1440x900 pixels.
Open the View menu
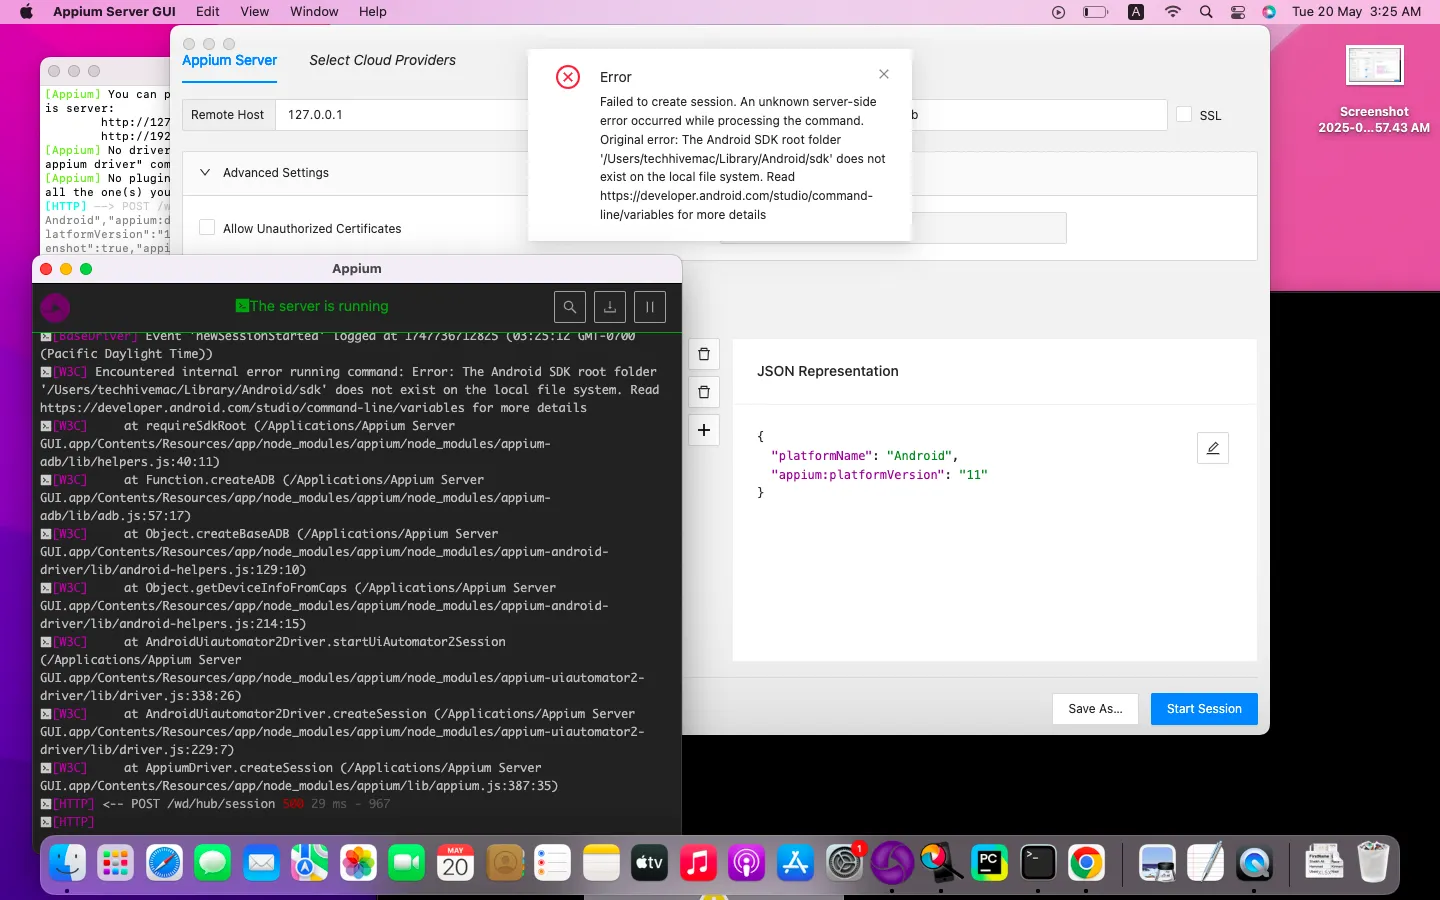(x=255, y=12)
